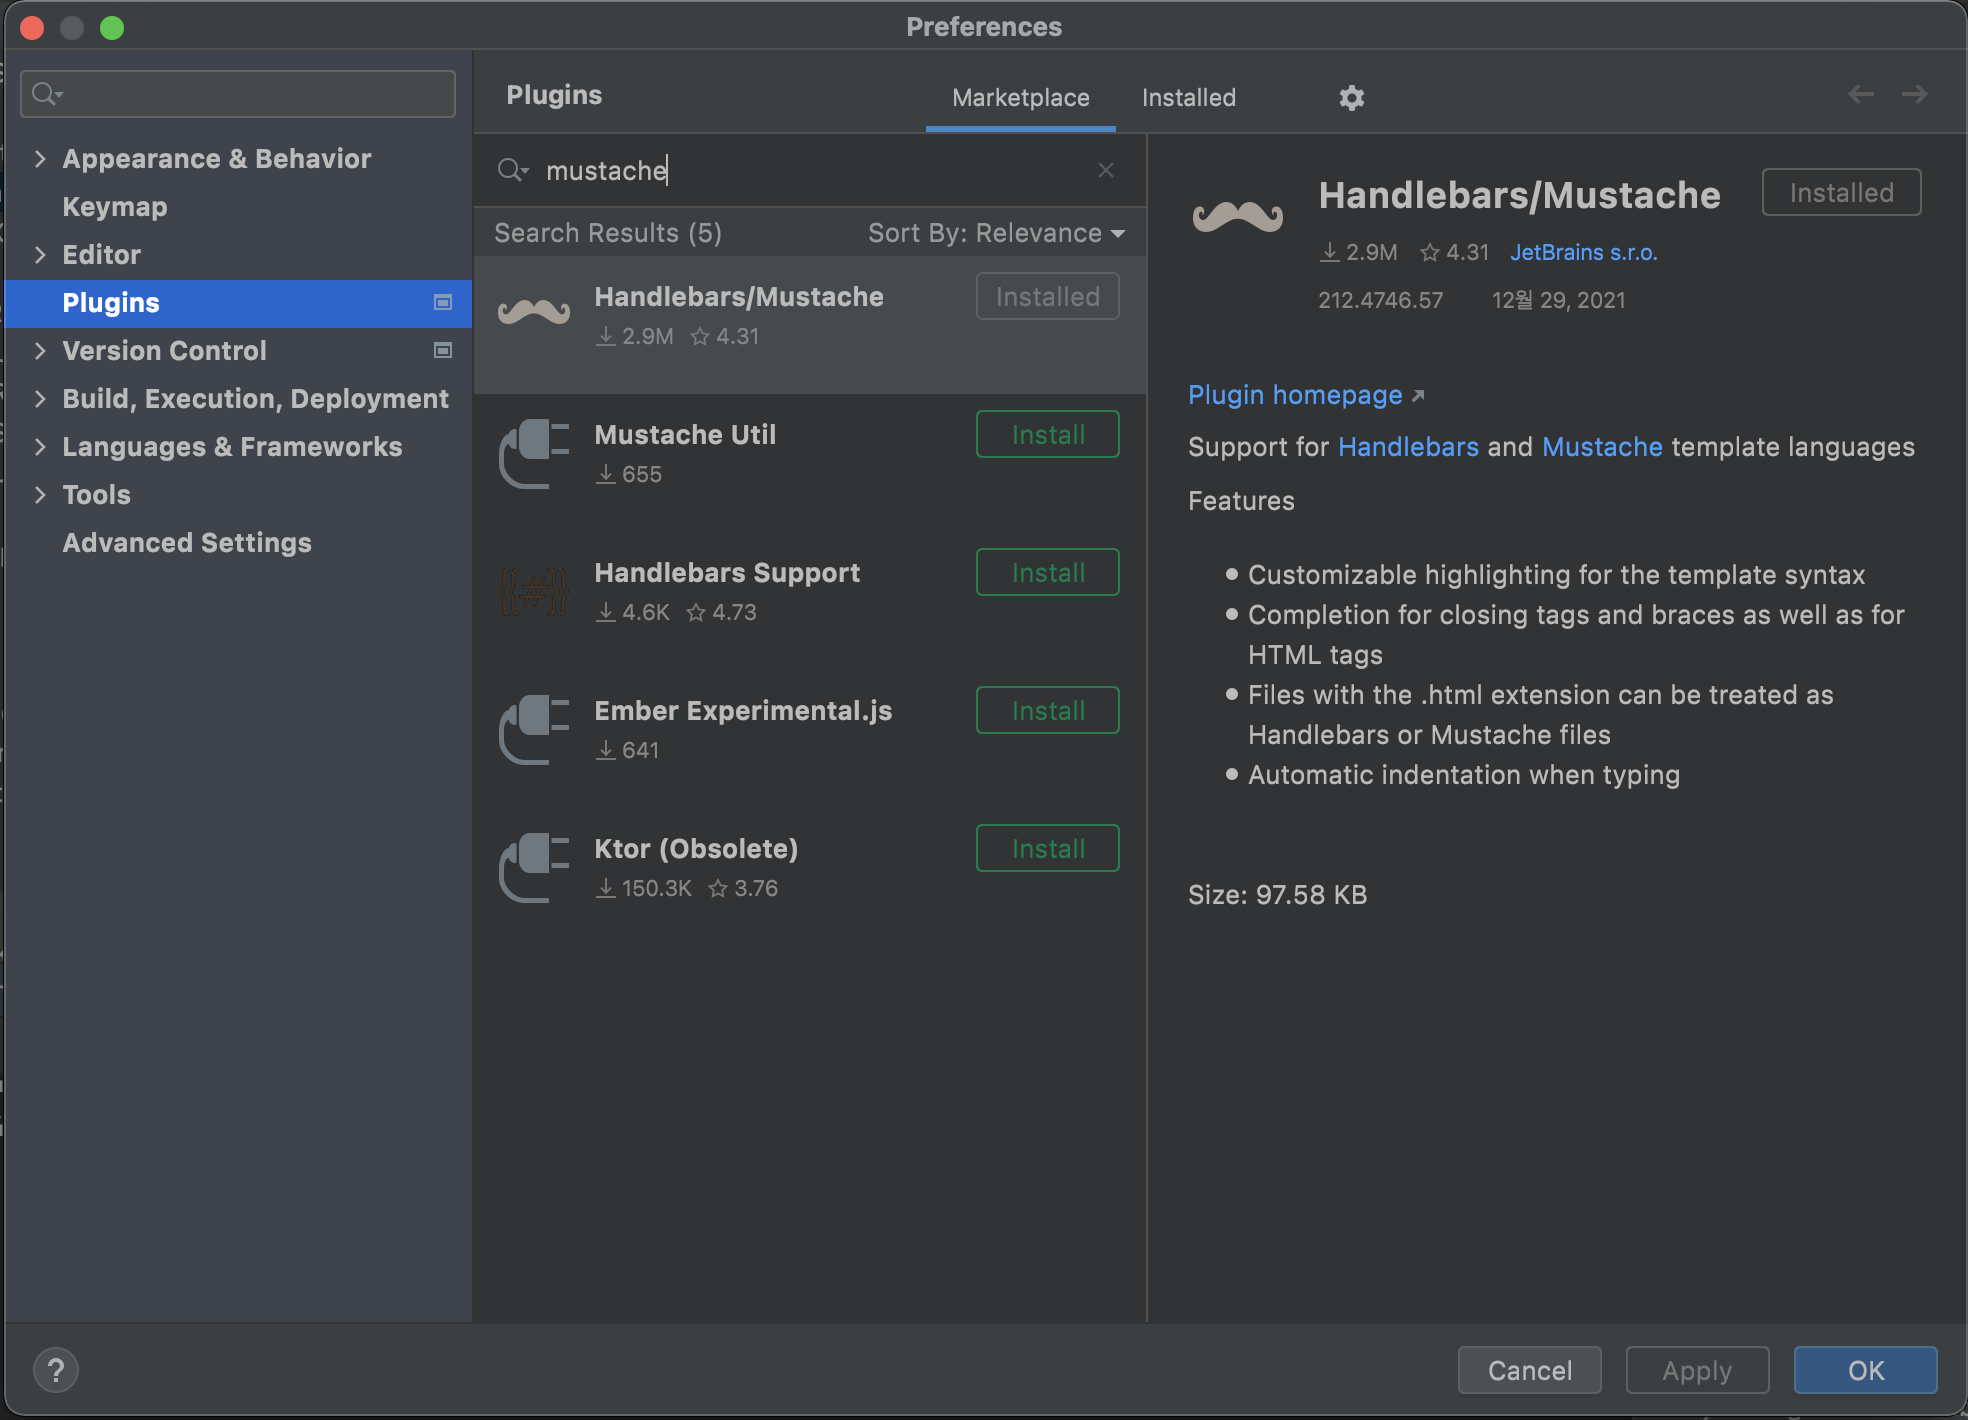Click the Cancel button

pyautogui.click(x=1529, y=1370)
